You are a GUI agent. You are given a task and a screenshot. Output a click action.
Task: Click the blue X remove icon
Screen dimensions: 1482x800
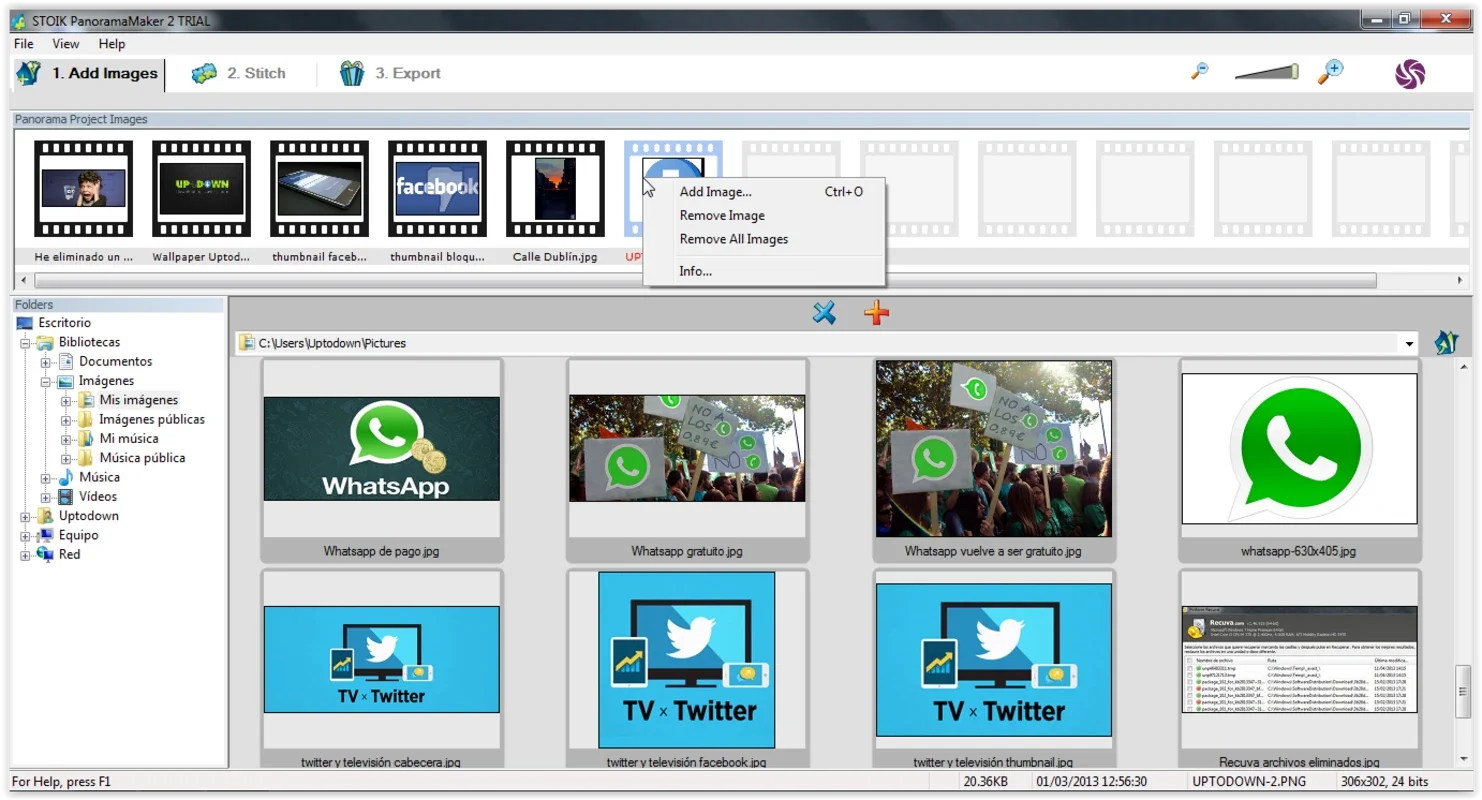824,314
